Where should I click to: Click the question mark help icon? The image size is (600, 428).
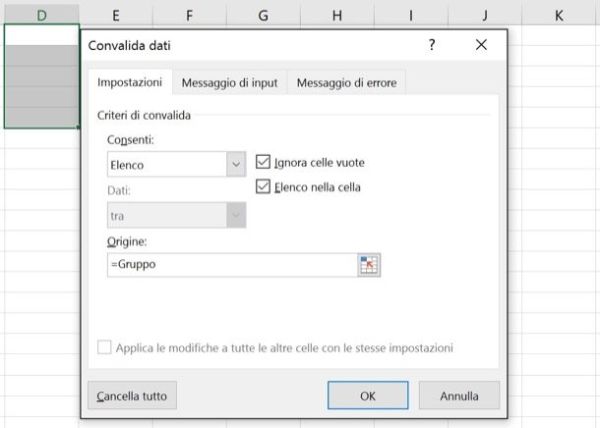[432, 46]
